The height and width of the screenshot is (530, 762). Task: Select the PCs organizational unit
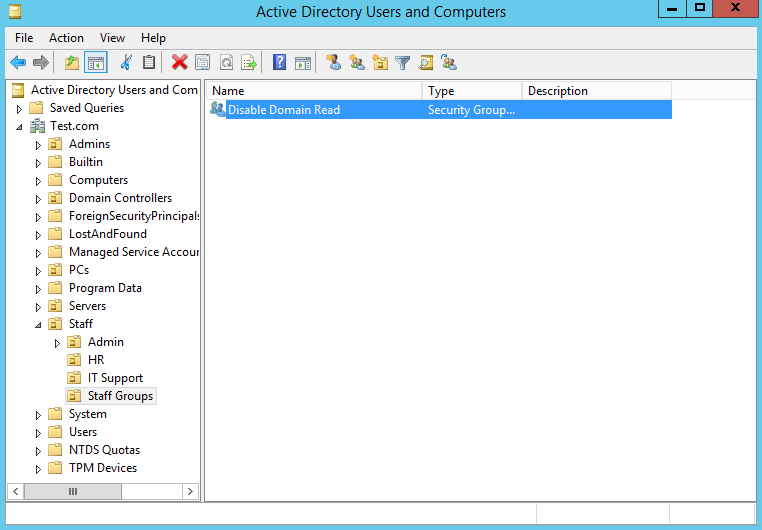tap(79, 270)
